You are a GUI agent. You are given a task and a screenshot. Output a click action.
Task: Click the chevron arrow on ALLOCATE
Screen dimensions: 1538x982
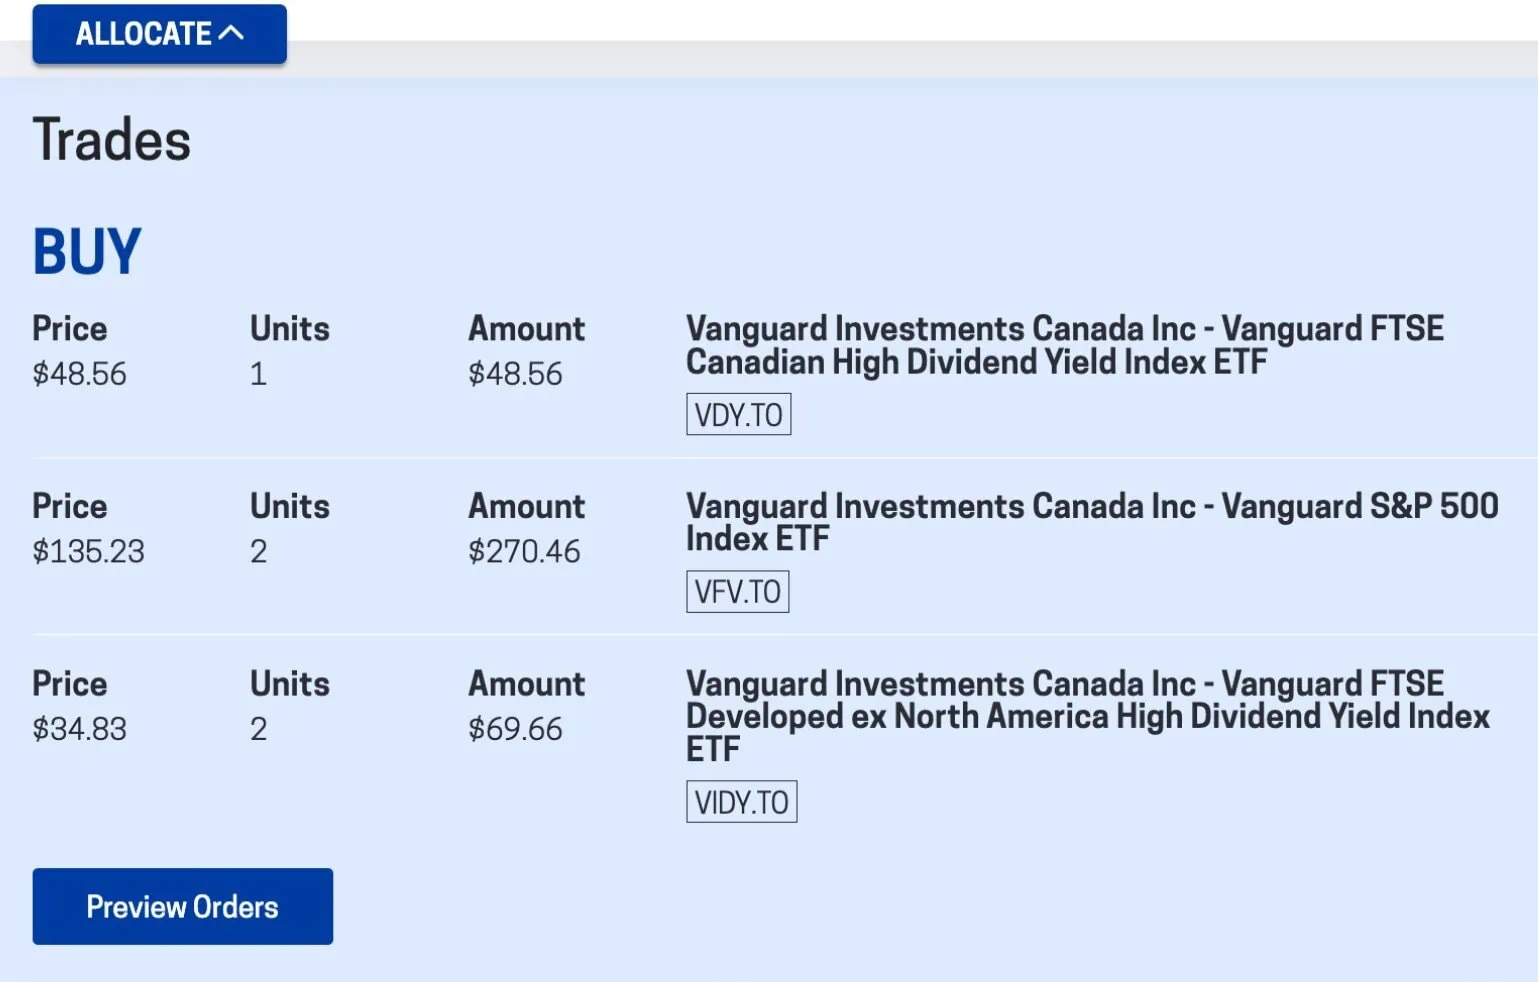coord(231,33)
